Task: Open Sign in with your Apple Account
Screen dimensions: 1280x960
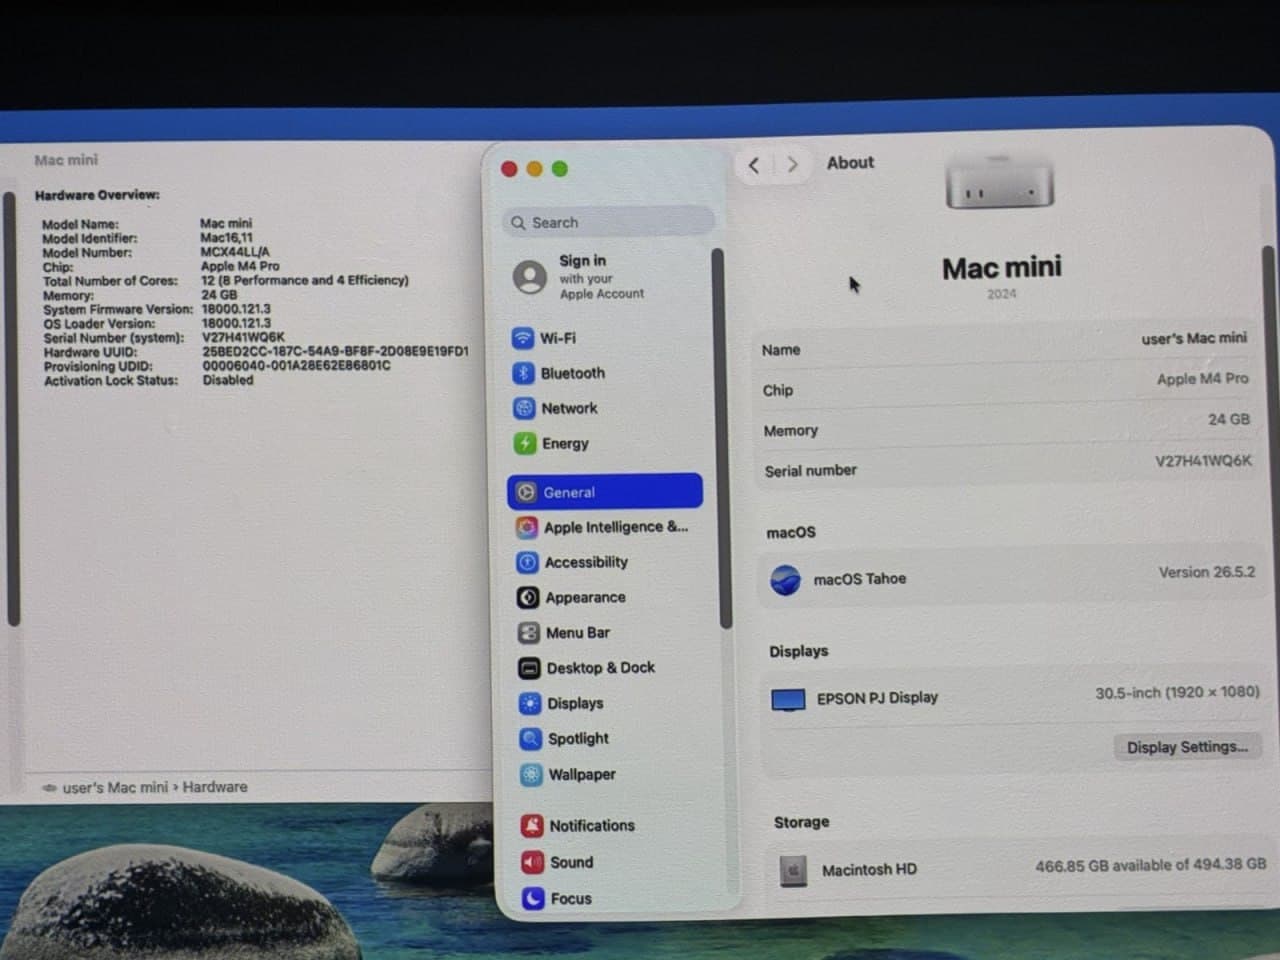Action: (x=601, y=277)
